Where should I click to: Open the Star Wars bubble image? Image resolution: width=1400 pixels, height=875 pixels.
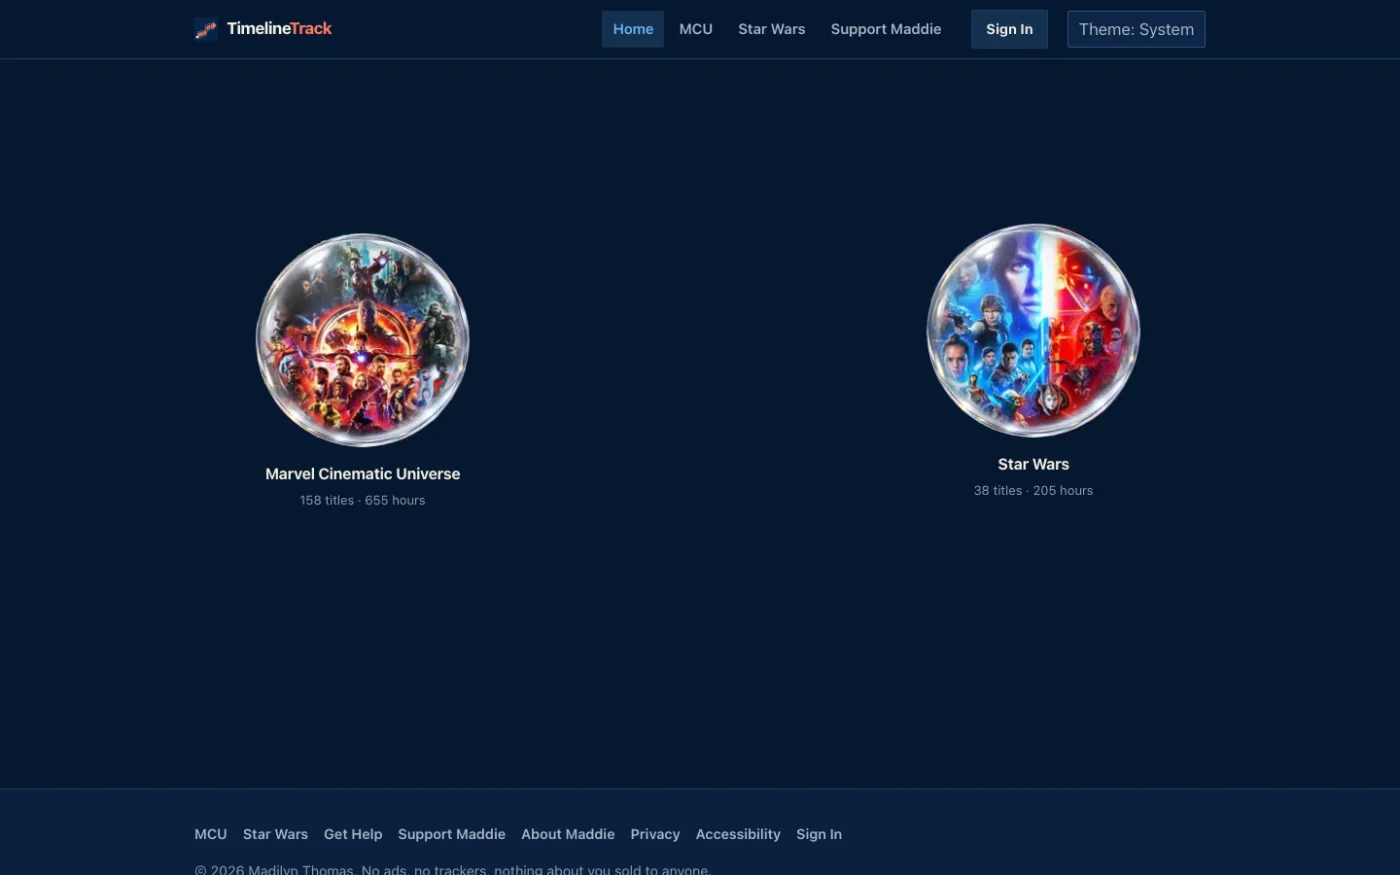[1033, 330]
